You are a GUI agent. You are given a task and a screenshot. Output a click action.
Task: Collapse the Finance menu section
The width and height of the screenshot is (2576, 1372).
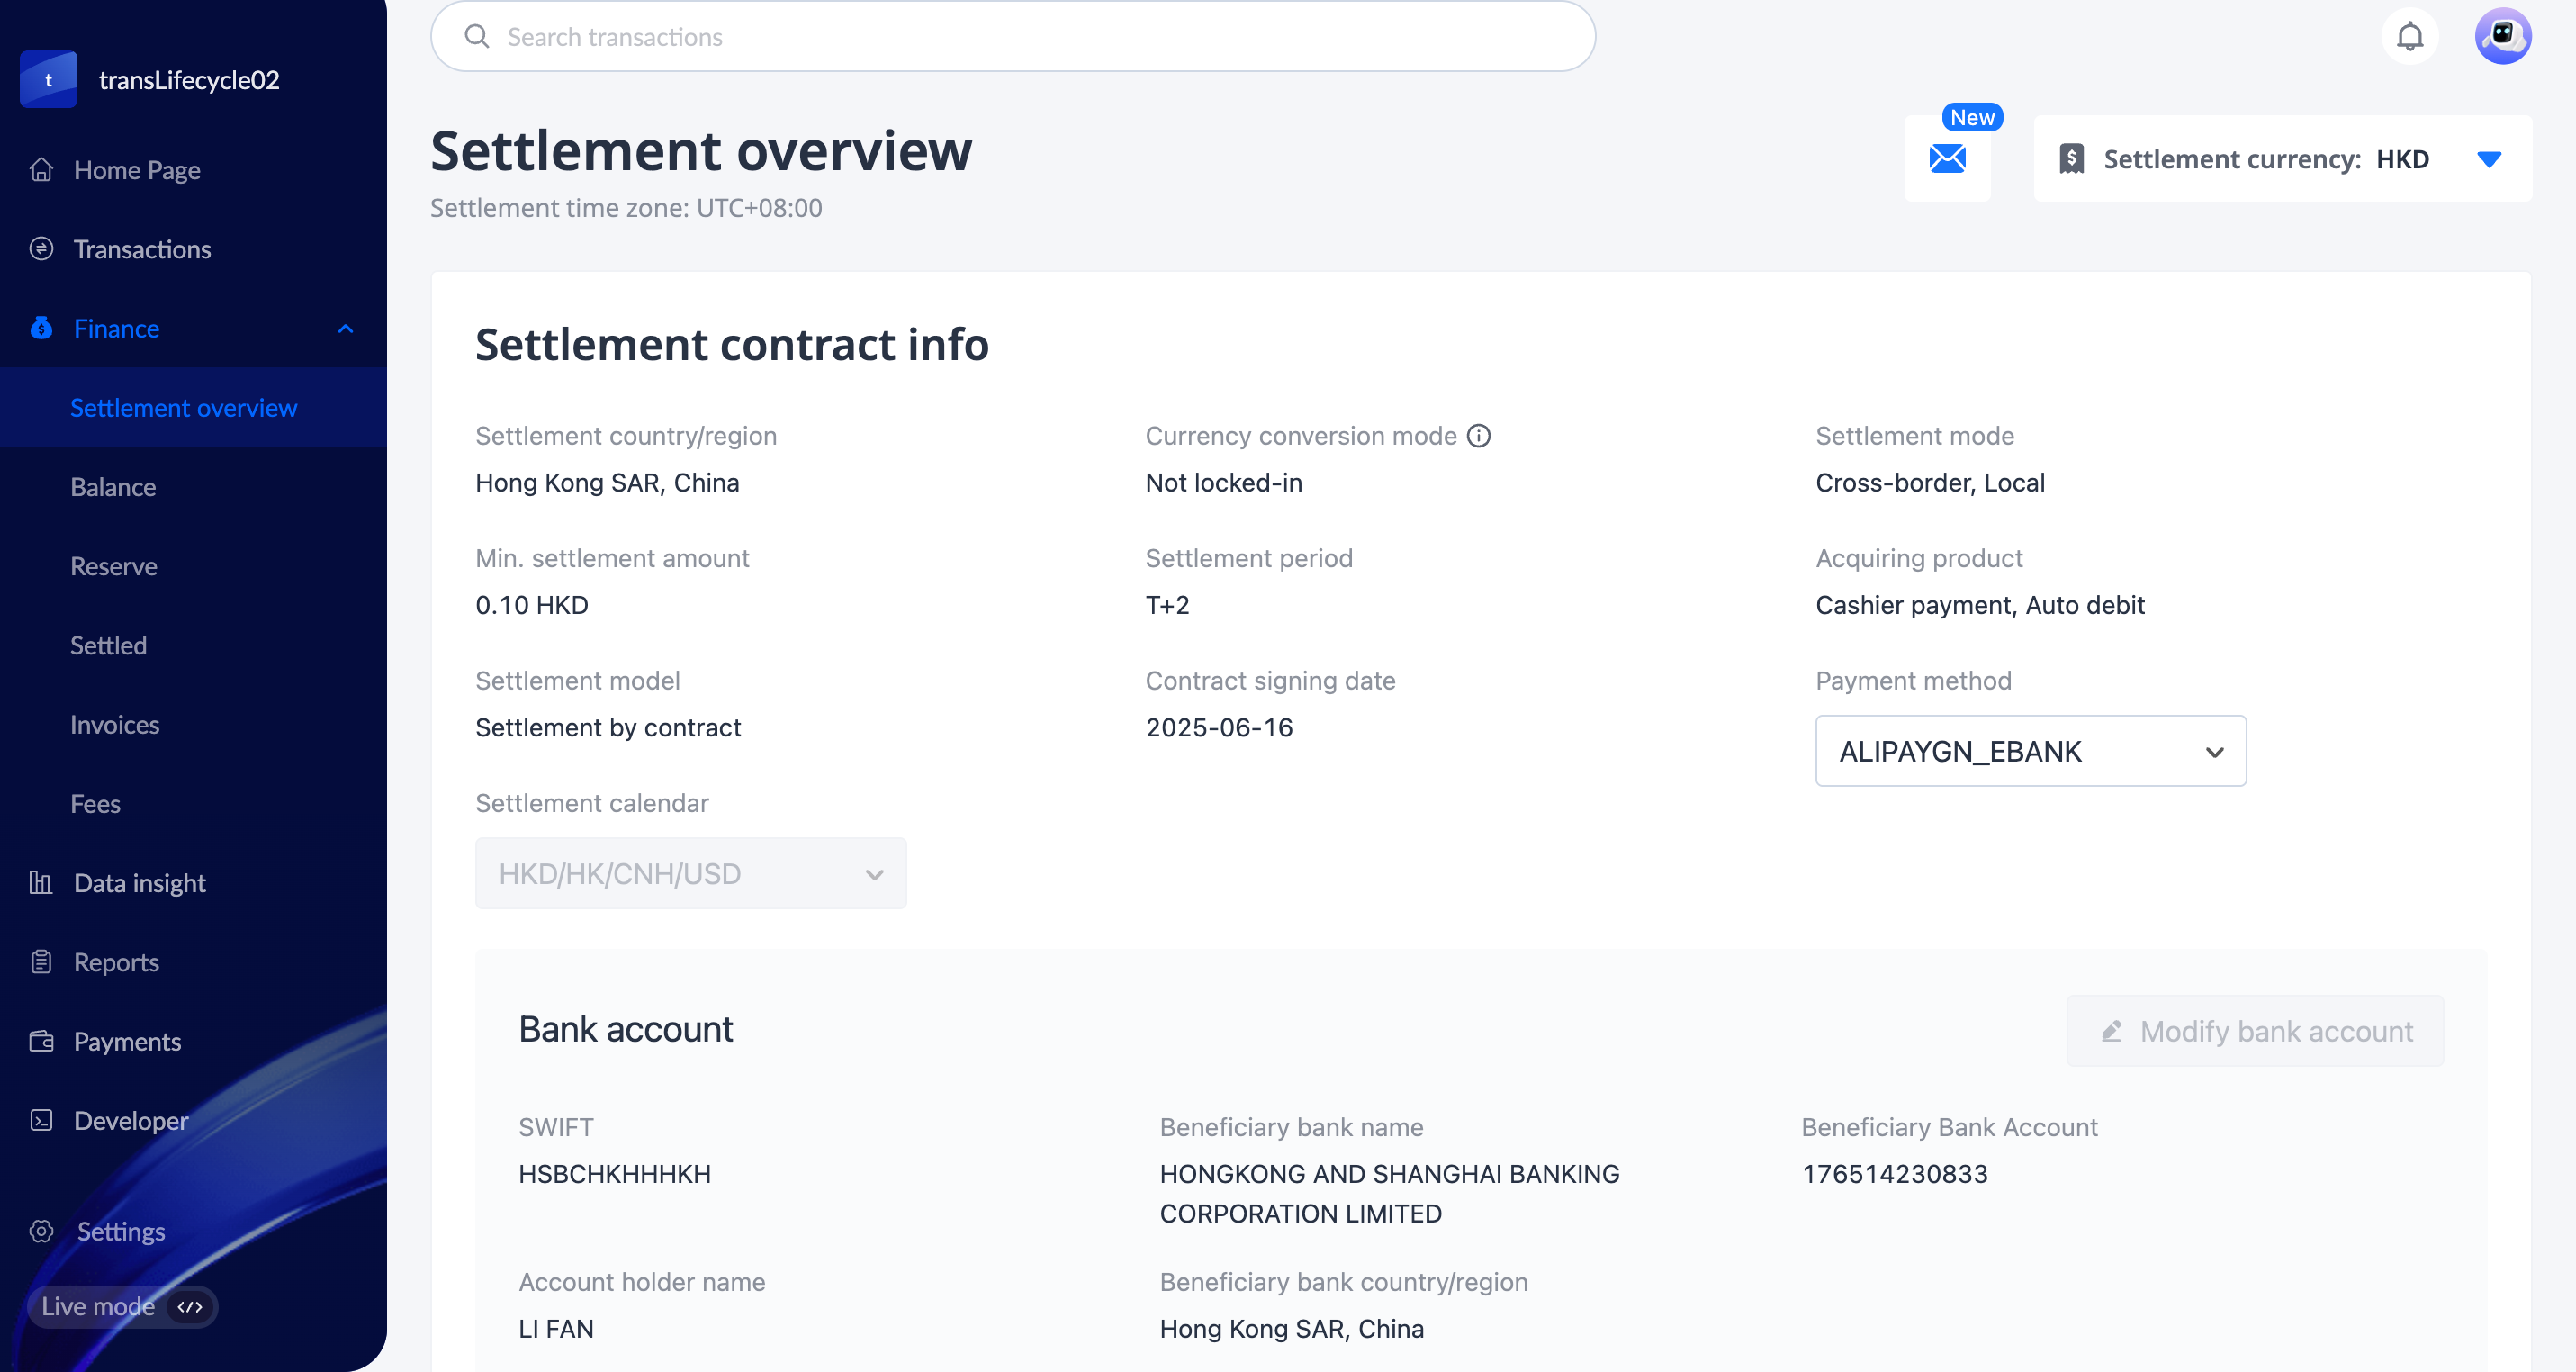tap(345, 329)
